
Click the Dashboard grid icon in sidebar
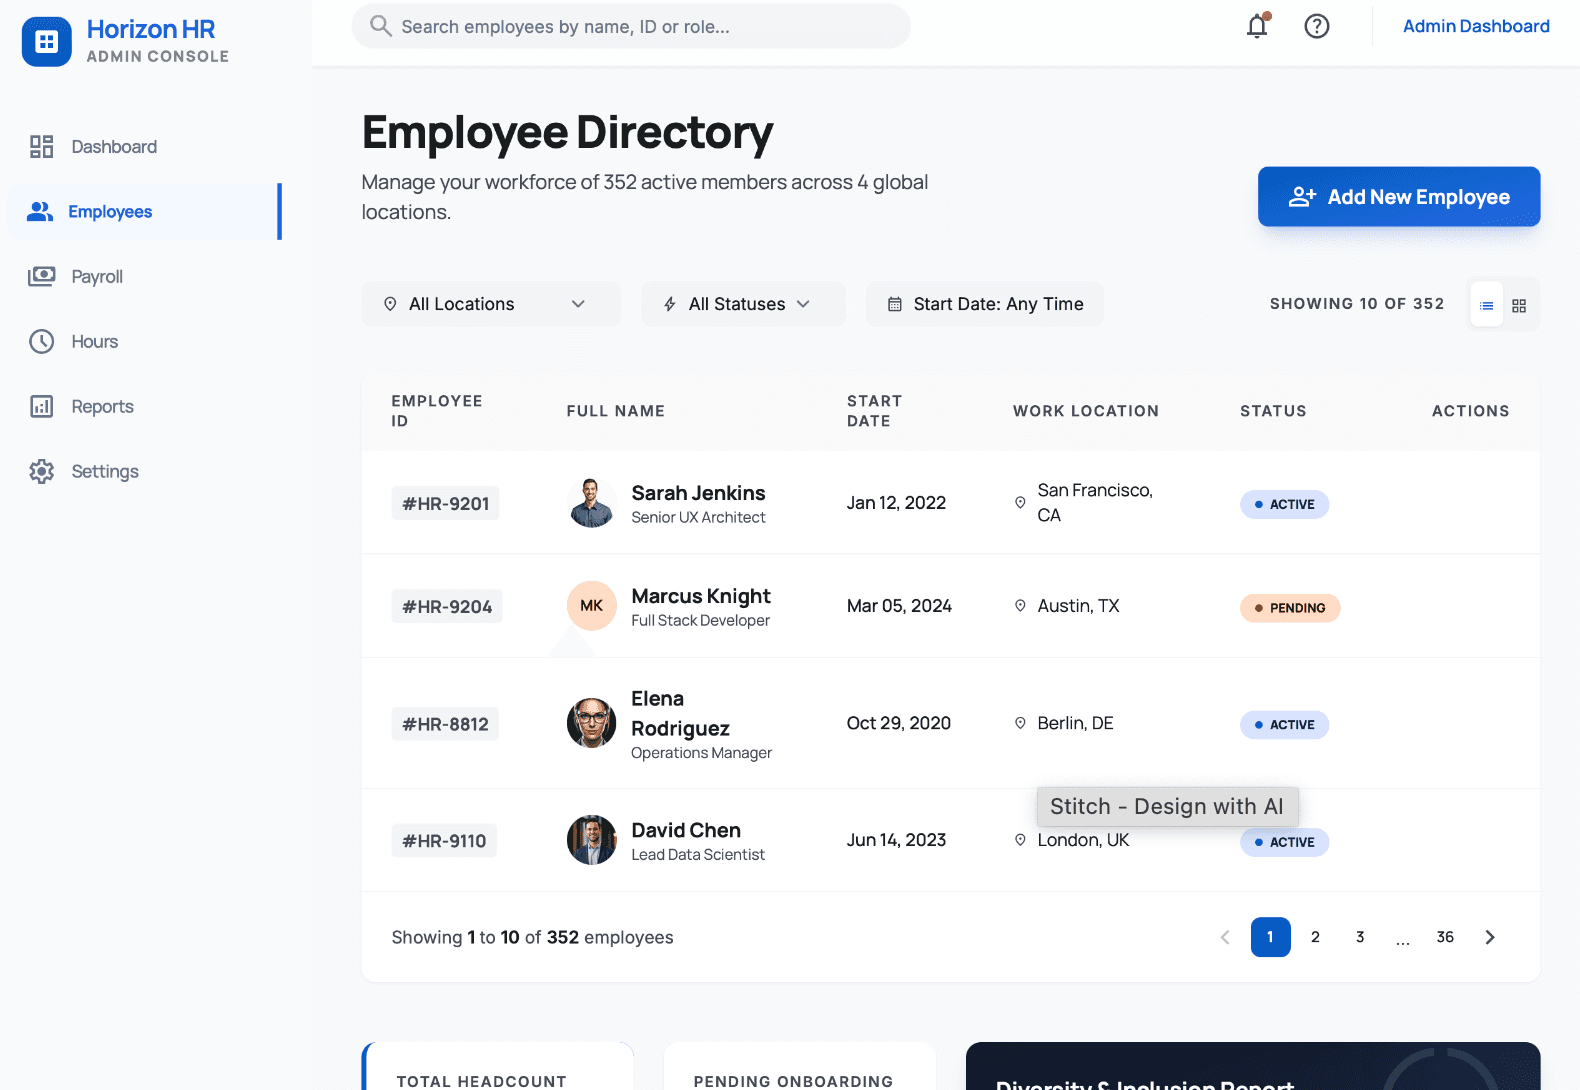[41, 147]
